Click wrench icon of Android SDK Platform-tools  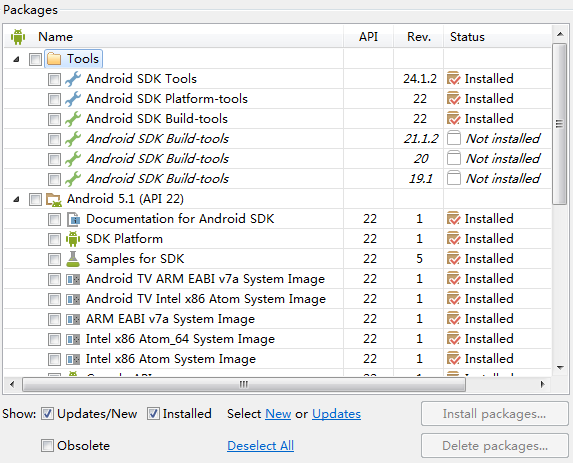[73, 99]
